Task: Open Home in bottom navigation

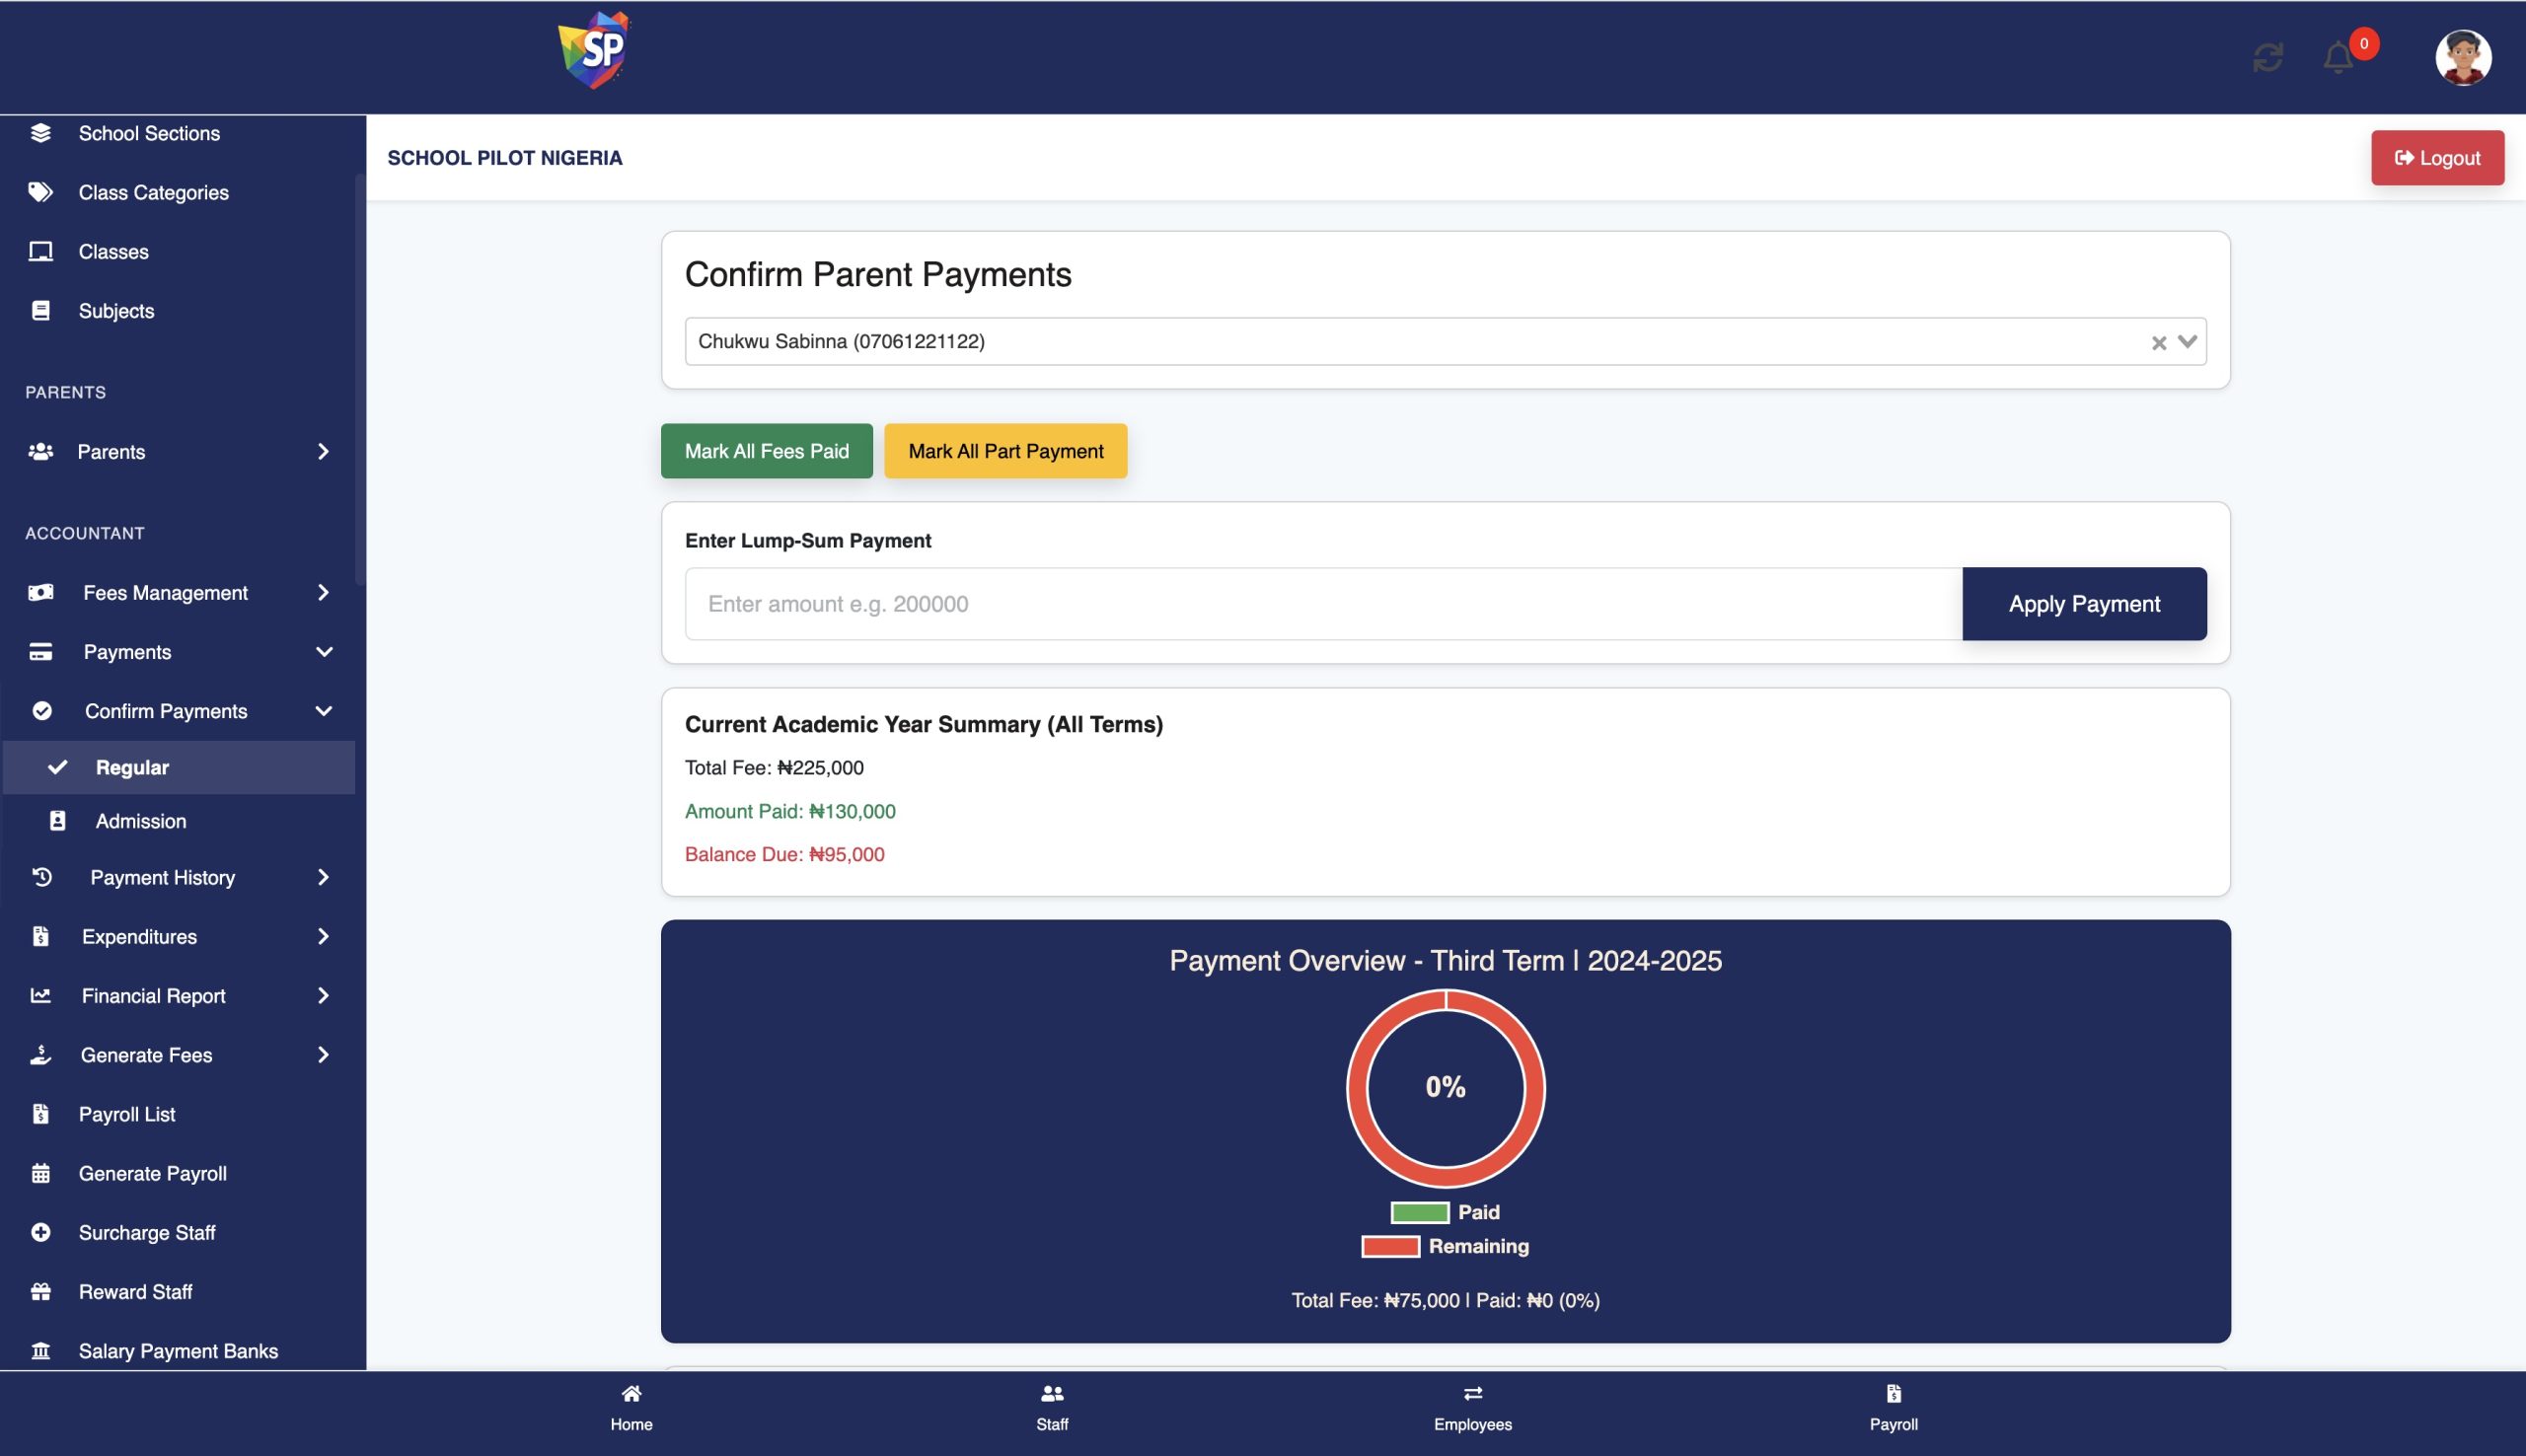Action: coord(631,1407)
